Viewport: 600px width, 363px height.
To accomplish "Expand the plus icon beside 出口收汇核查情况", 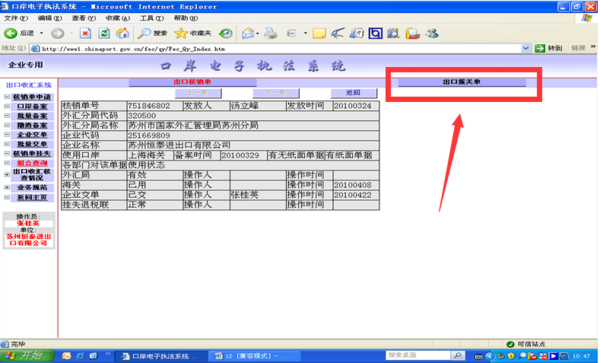I will coord(7,174).
